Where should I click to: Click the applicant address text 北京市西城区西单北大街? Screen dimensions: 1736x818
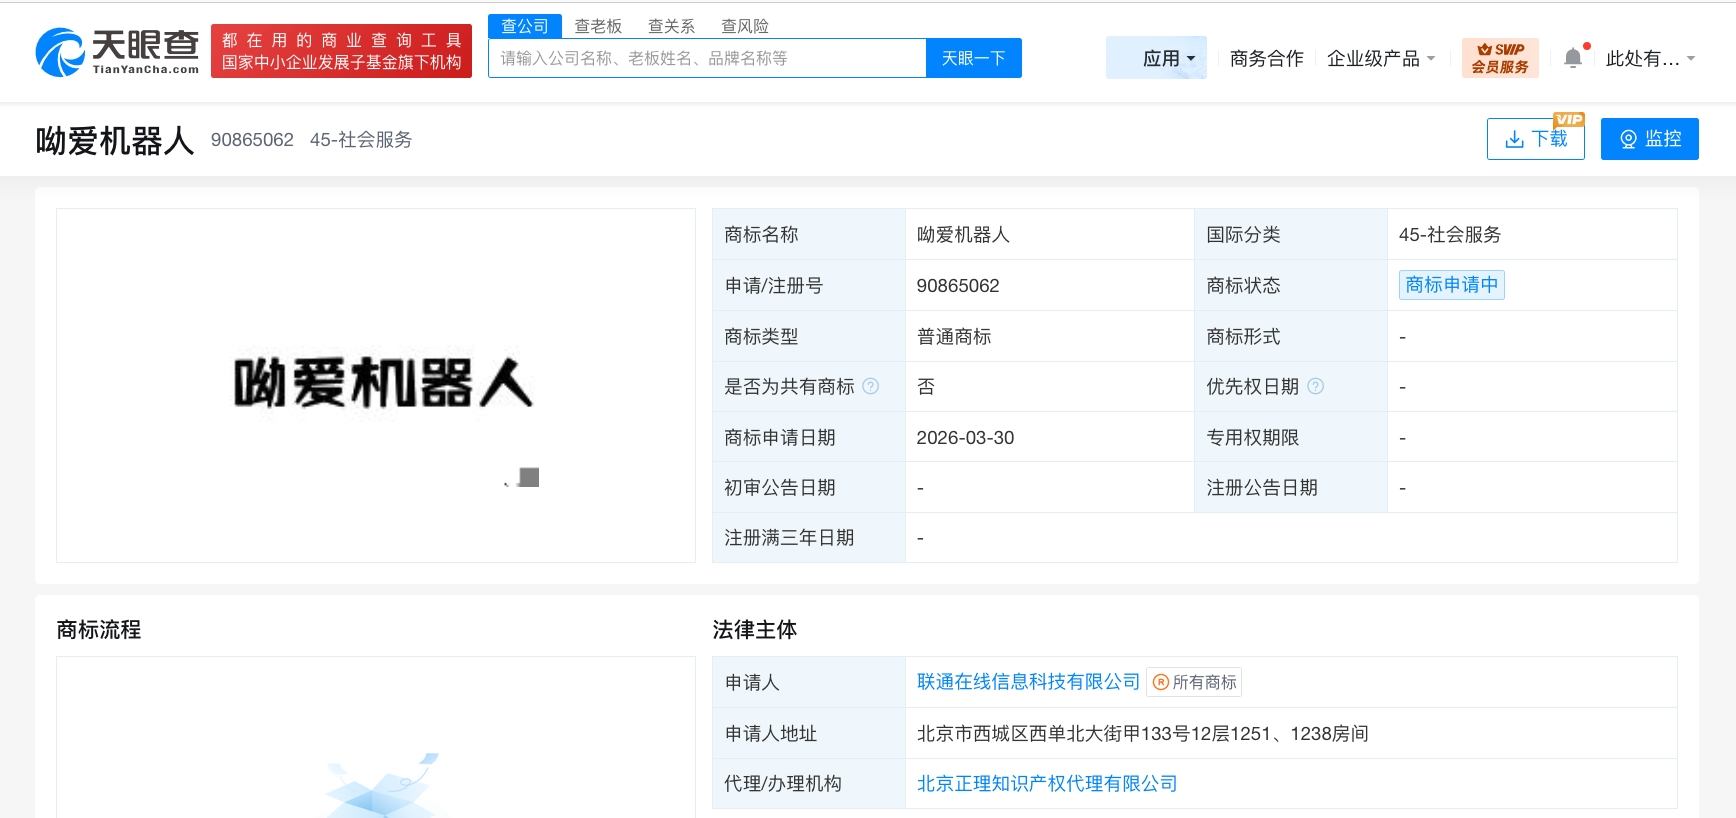tap(1143, 733)
